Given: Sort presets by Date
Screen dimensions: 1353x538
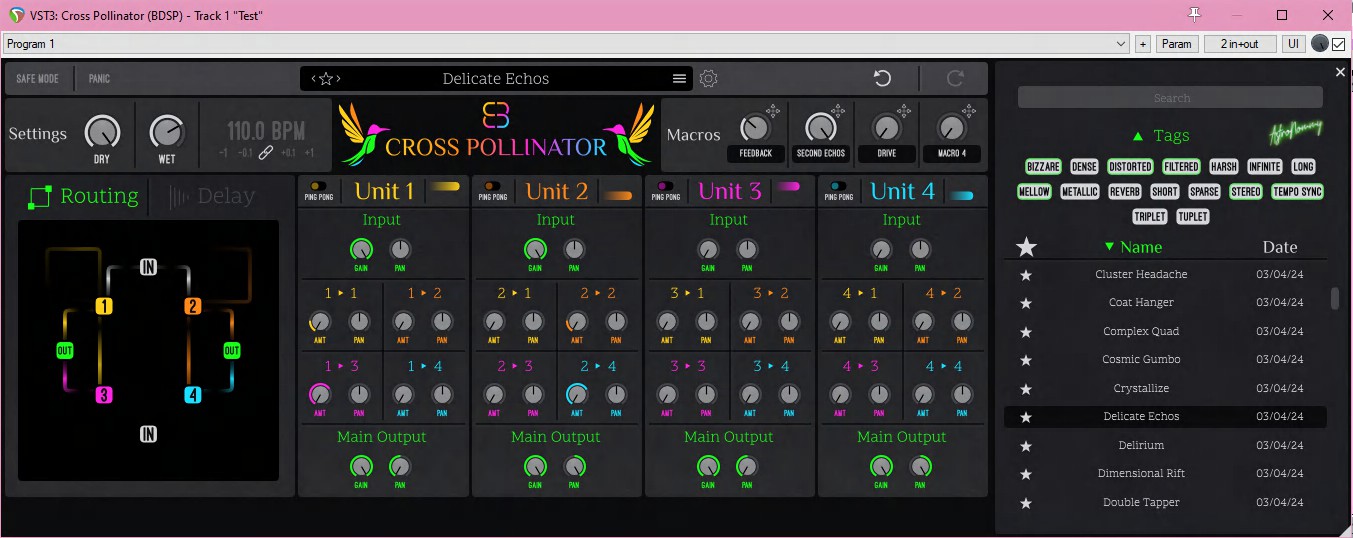Looking at the screenshot, I should click(1279, 247).
